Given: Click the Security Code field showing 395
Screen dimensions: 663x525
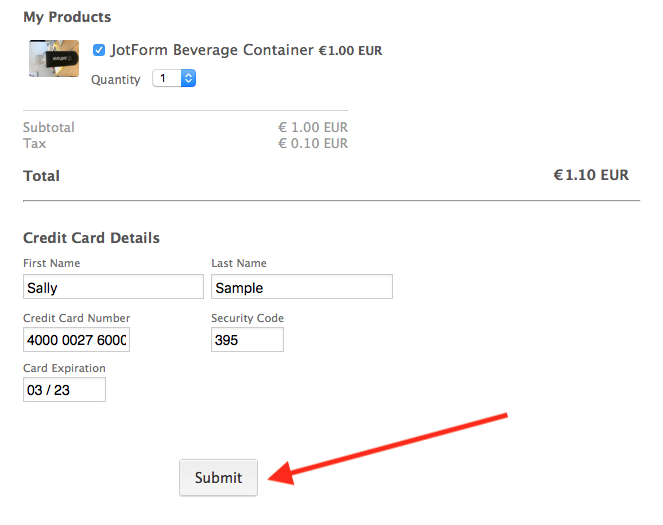Looking at the screenshot, I should [247, 340].
